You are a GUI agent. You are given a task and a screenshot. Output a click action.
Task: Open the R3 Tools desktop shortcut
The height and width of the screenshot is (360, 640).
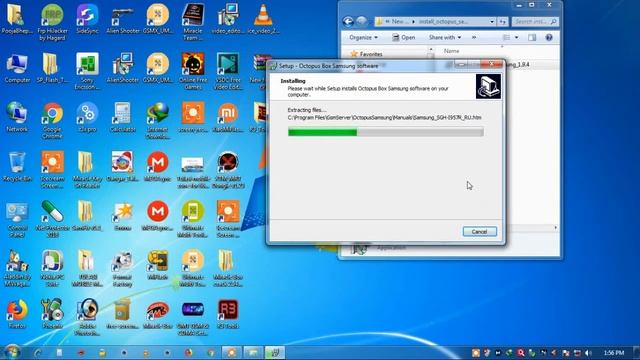[x=228, y=313]
